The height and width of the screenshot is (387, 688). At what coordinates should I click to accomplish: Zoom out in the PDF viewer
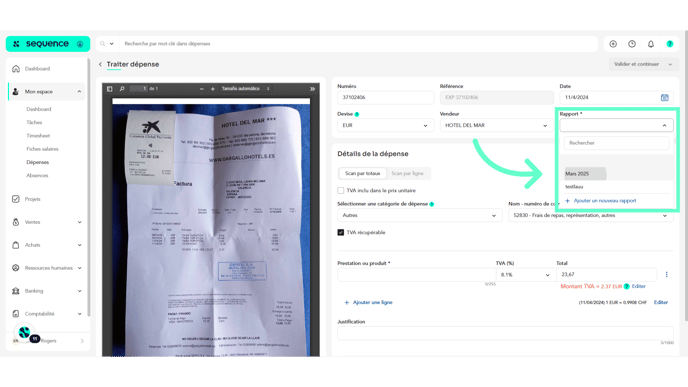[x=202, y=89]
